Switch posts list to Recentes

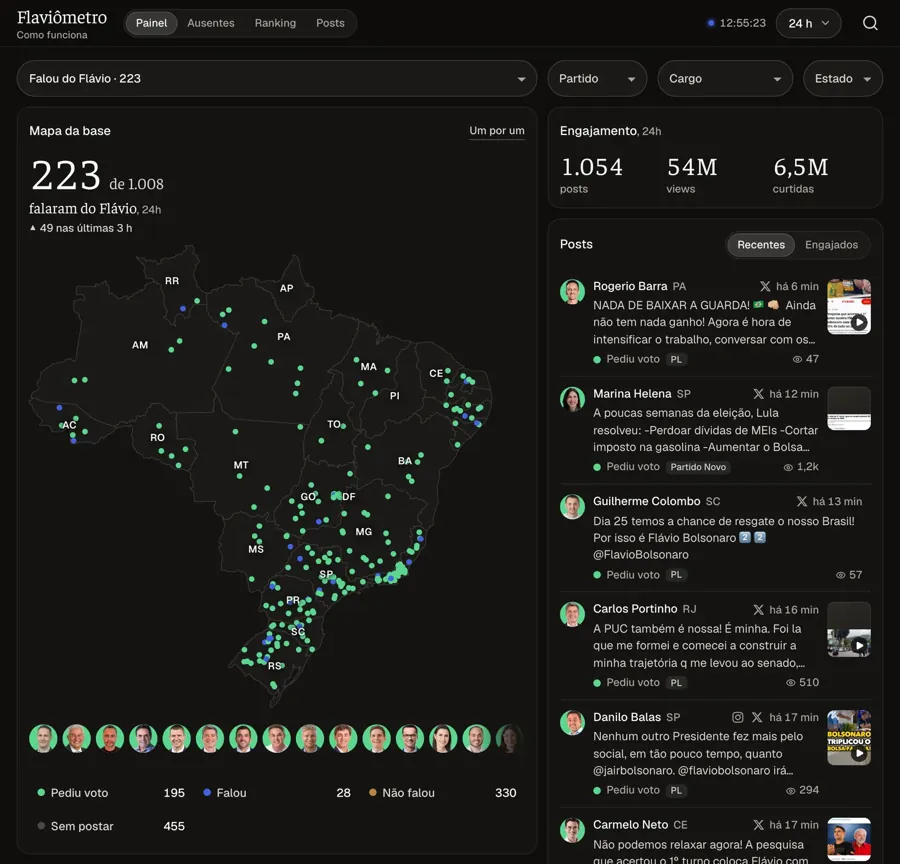[761, 245]
